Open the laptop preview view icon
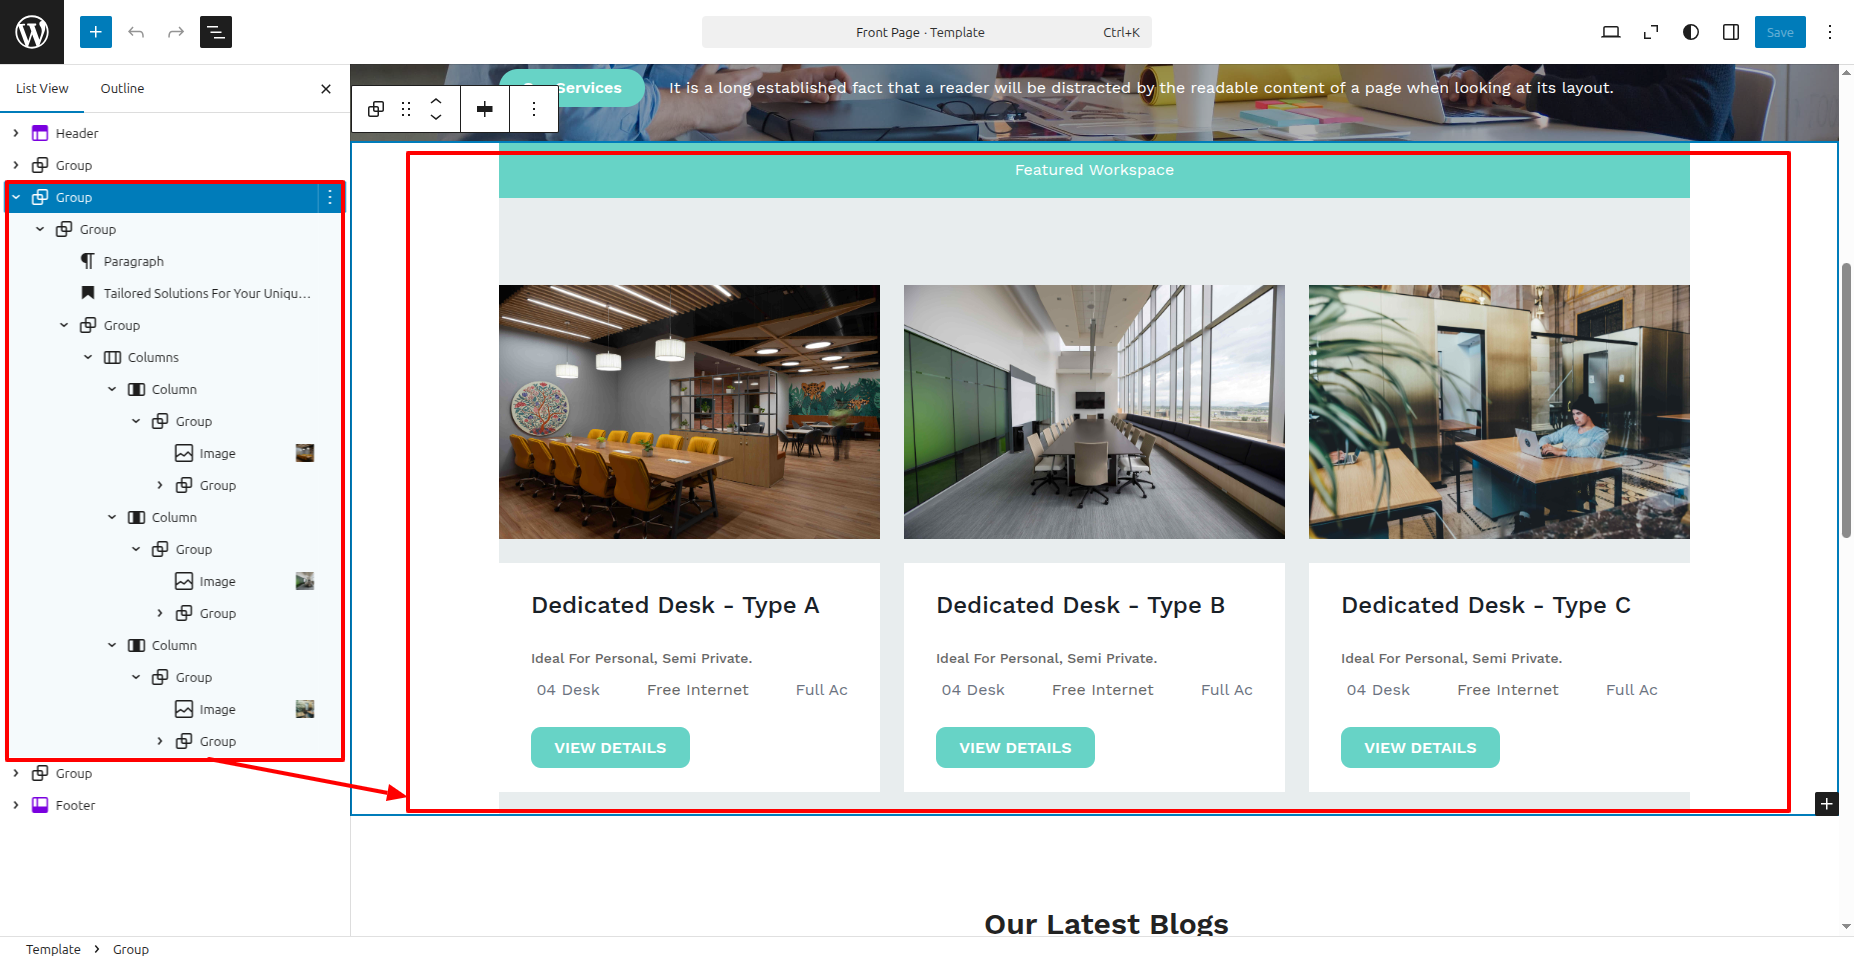This screenshot has height=961, width=1854. 1610,32
